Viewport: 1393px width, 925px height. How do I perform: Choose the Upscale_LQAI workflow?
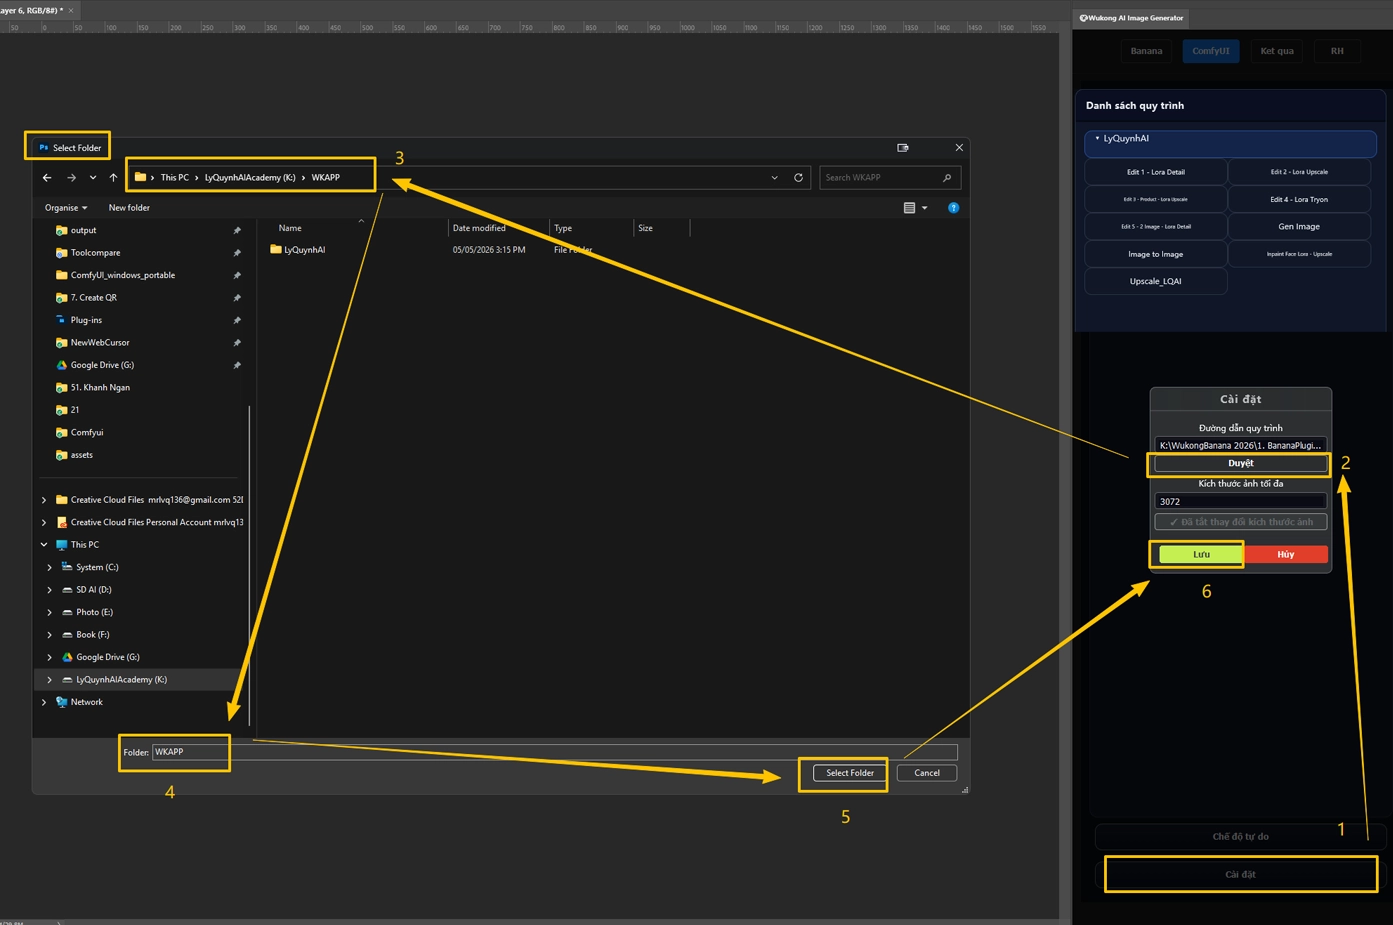point(1156,281)
